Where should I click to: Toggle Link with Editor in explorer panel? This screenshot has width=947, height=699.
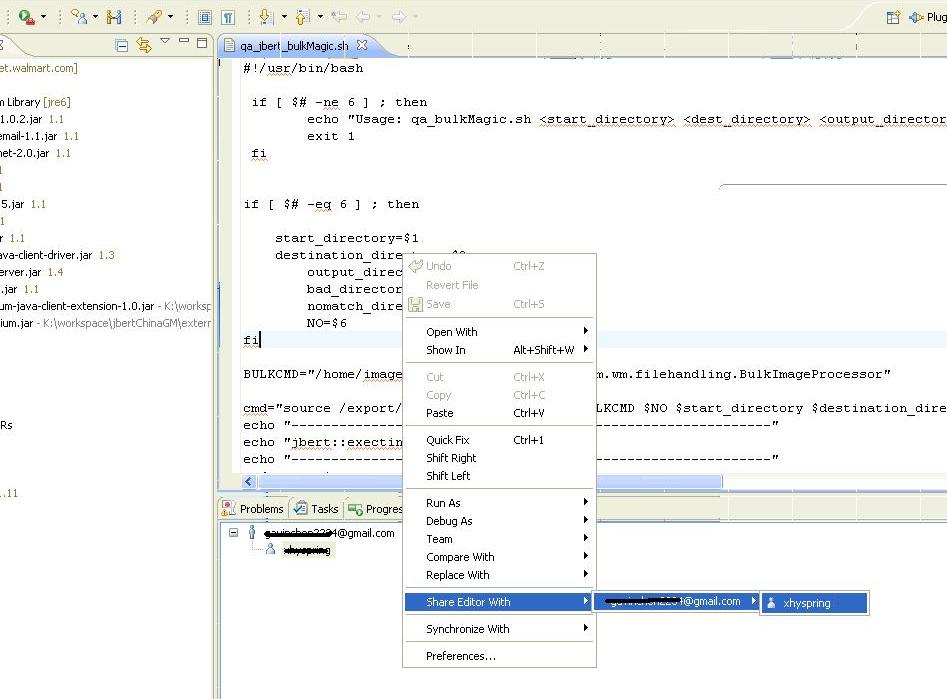pos(143,45)
